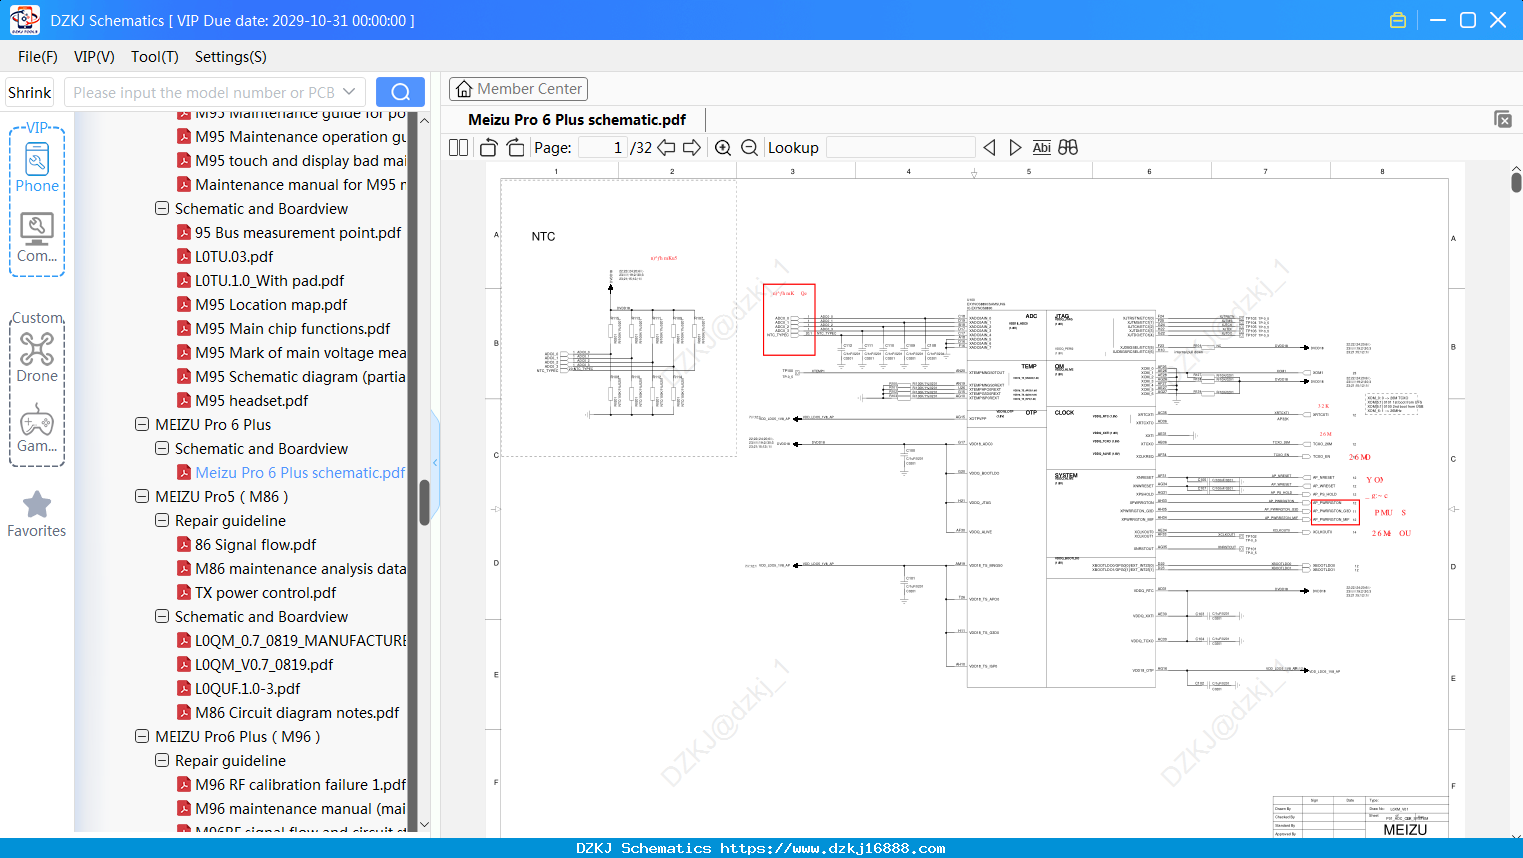Click the model number search box
The image size is (1523, 858).
click(215, 92)
